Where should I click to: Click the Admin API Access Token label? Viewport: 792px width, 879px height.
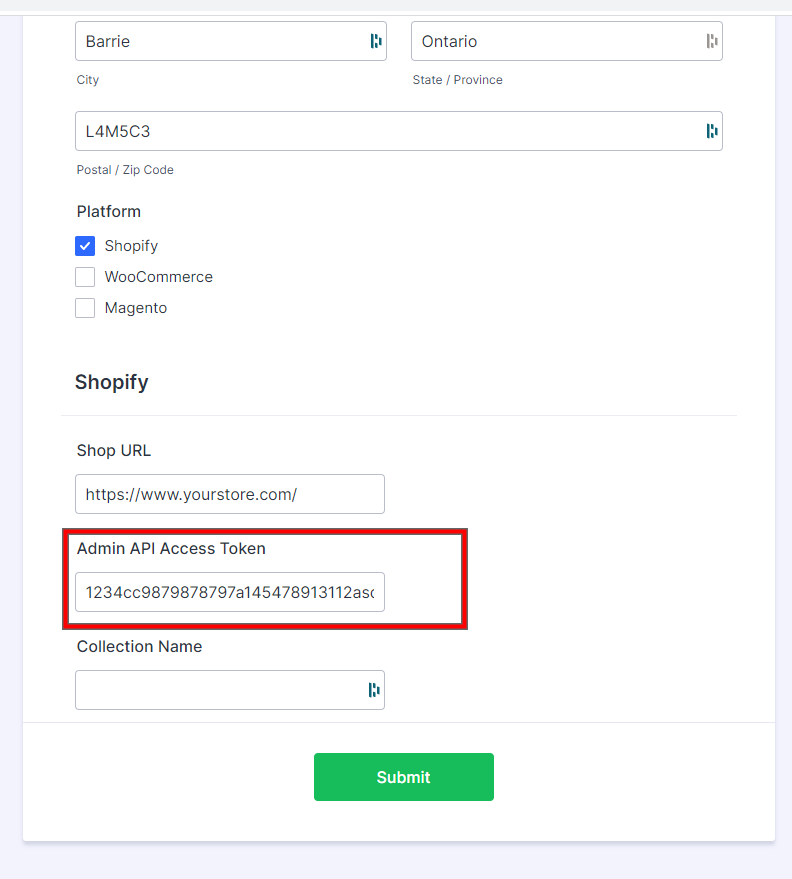click(171, 548)
